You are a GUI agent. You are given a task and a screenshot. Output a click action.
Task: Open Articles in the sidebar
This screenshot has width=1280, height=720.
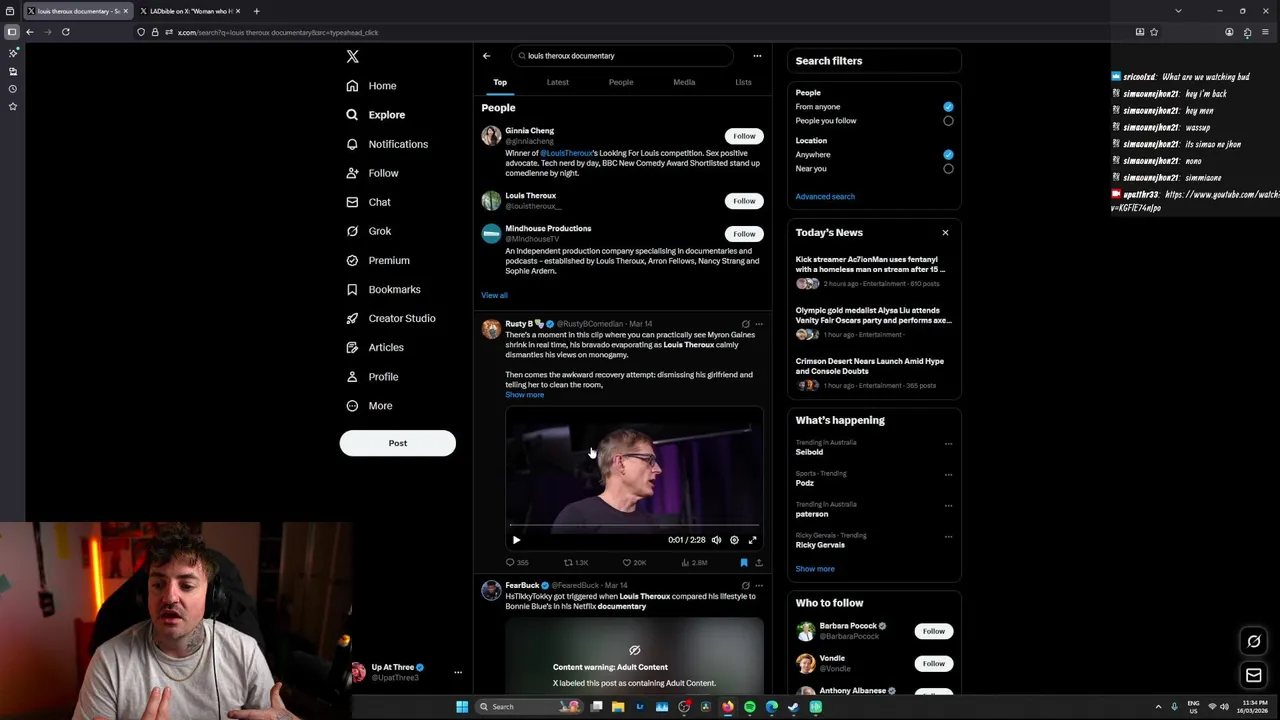375,347
